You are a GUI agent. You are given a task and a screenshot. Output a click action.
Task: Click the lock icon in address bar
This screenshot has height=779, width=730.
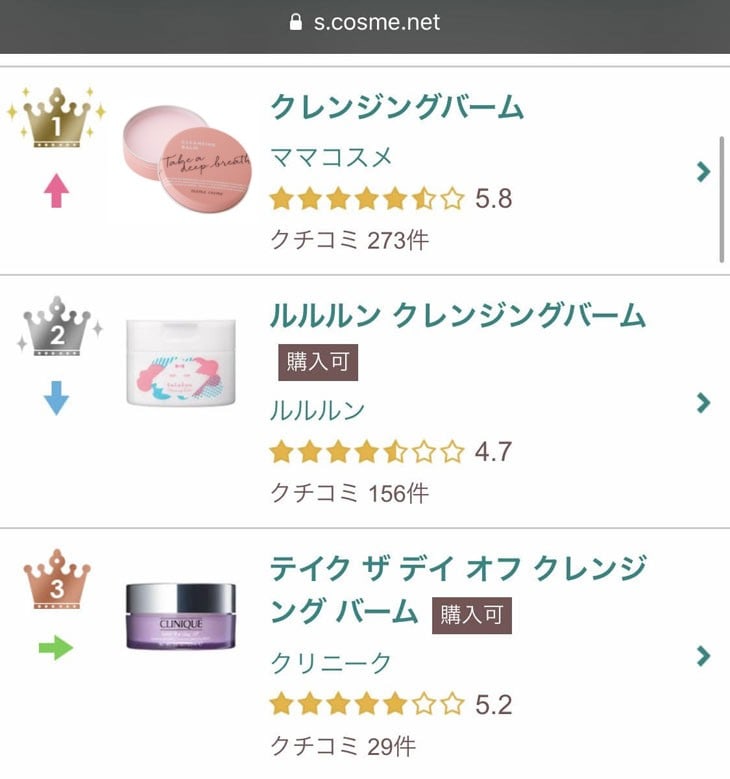point(295,22)
